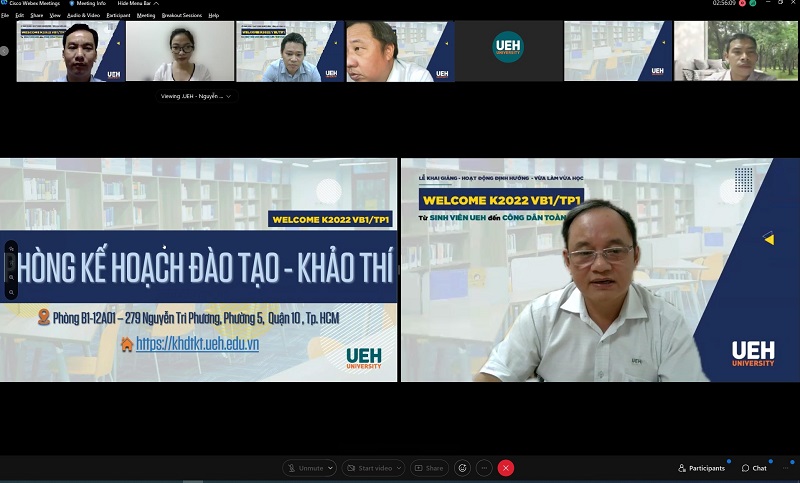Open the reactions smiley icon
Image resolution: width=800 pixels, height=483 pixels.
point(462,468)
